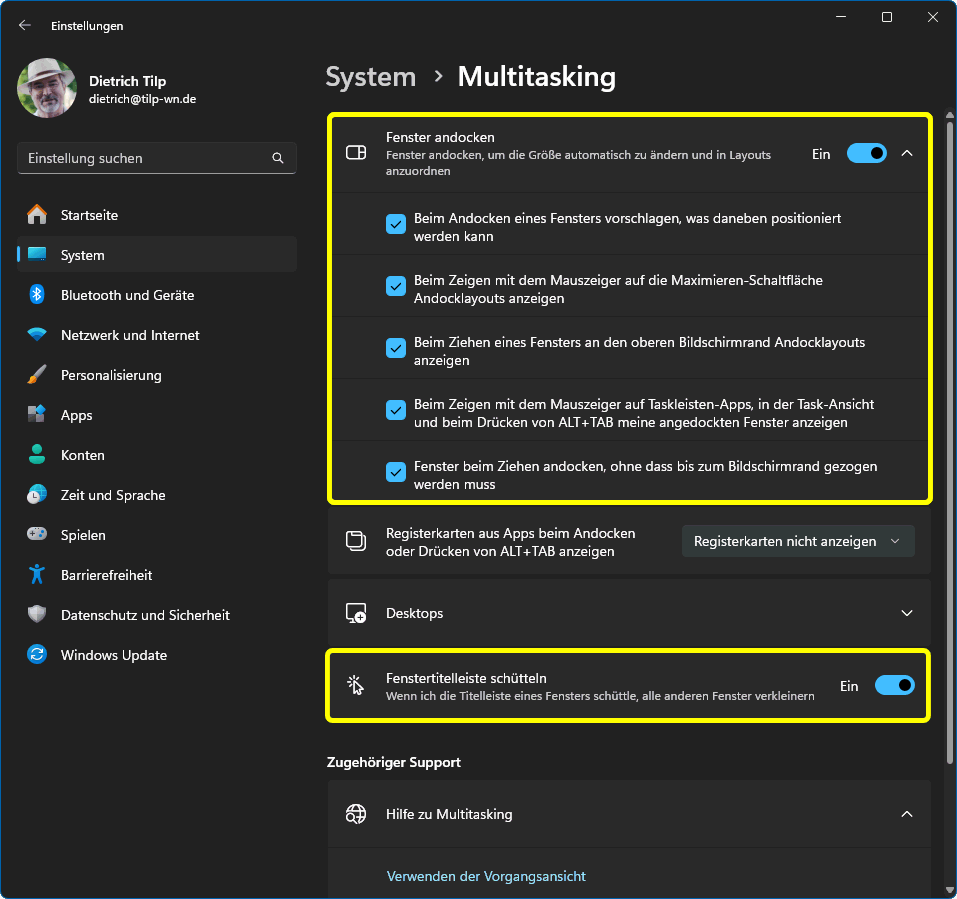The image size is (957, 899).
Task: Click the Datenschutz und Sicherheit shield icon
Action: pos(37,615)
